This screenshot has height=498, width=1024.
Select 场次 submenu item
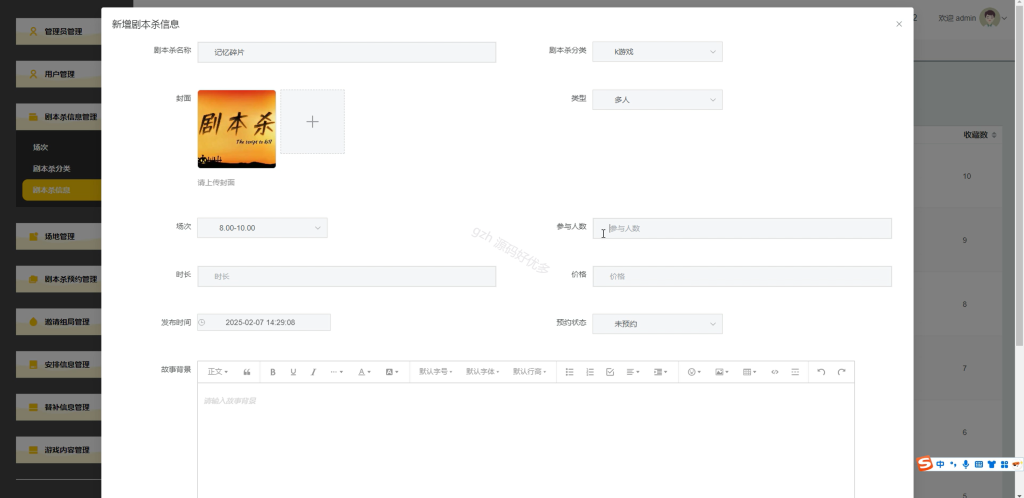[40, 148]
